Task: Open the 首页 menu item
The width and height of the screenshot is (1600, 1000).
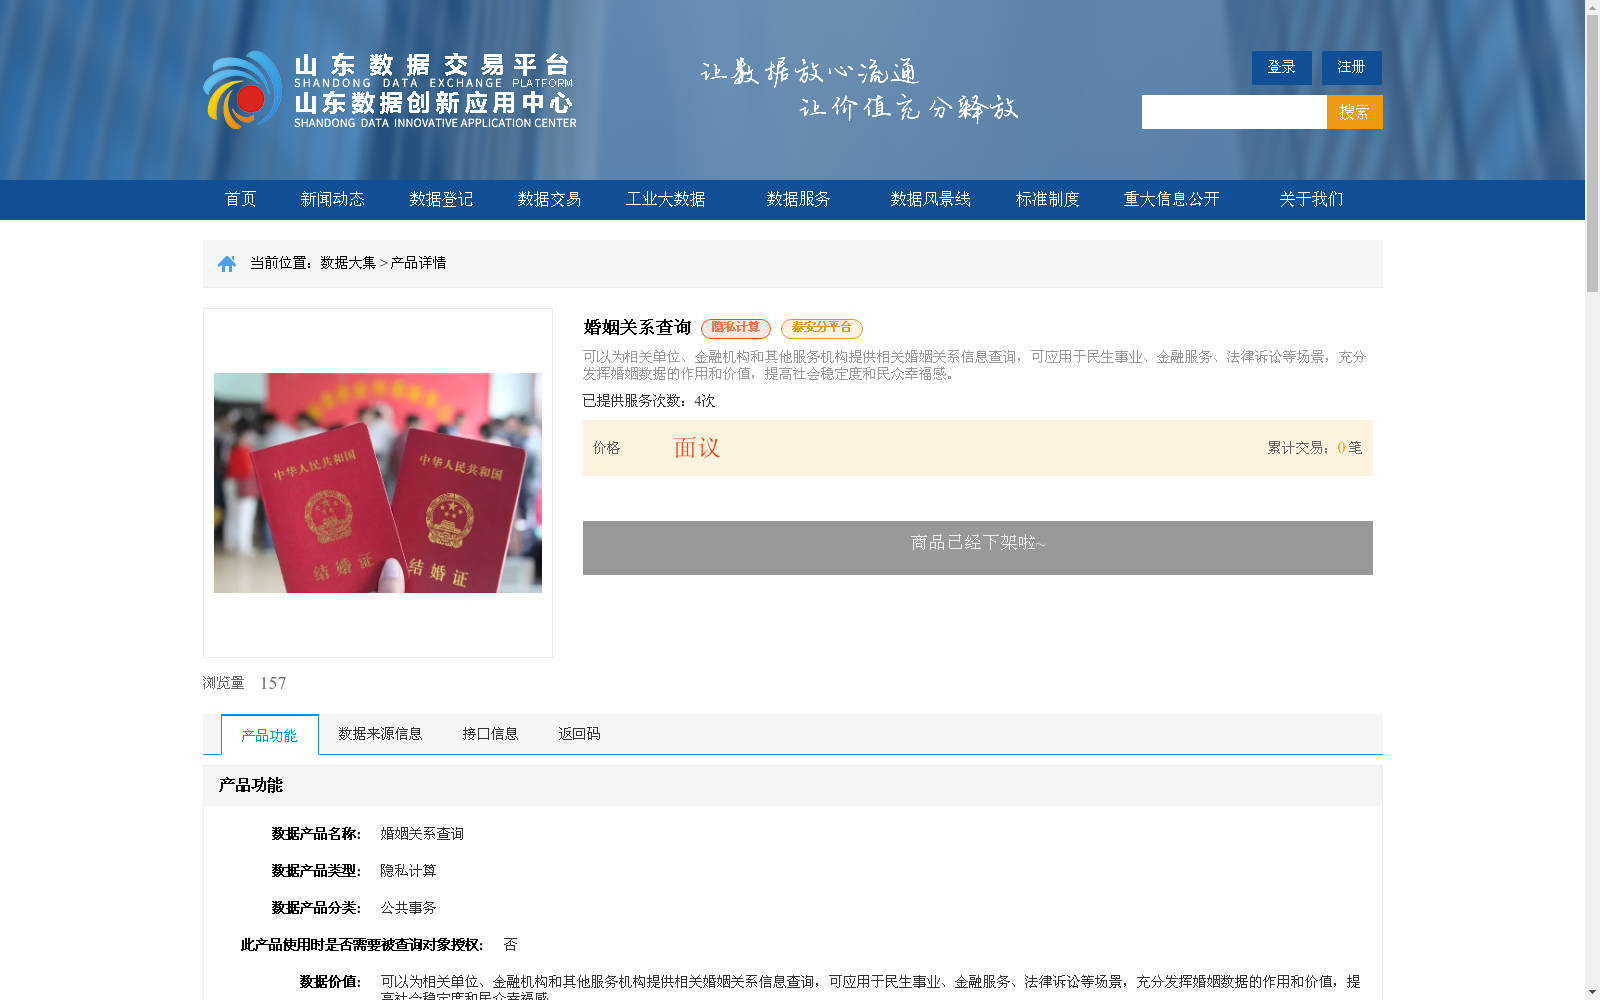Action: pos(240,199)
